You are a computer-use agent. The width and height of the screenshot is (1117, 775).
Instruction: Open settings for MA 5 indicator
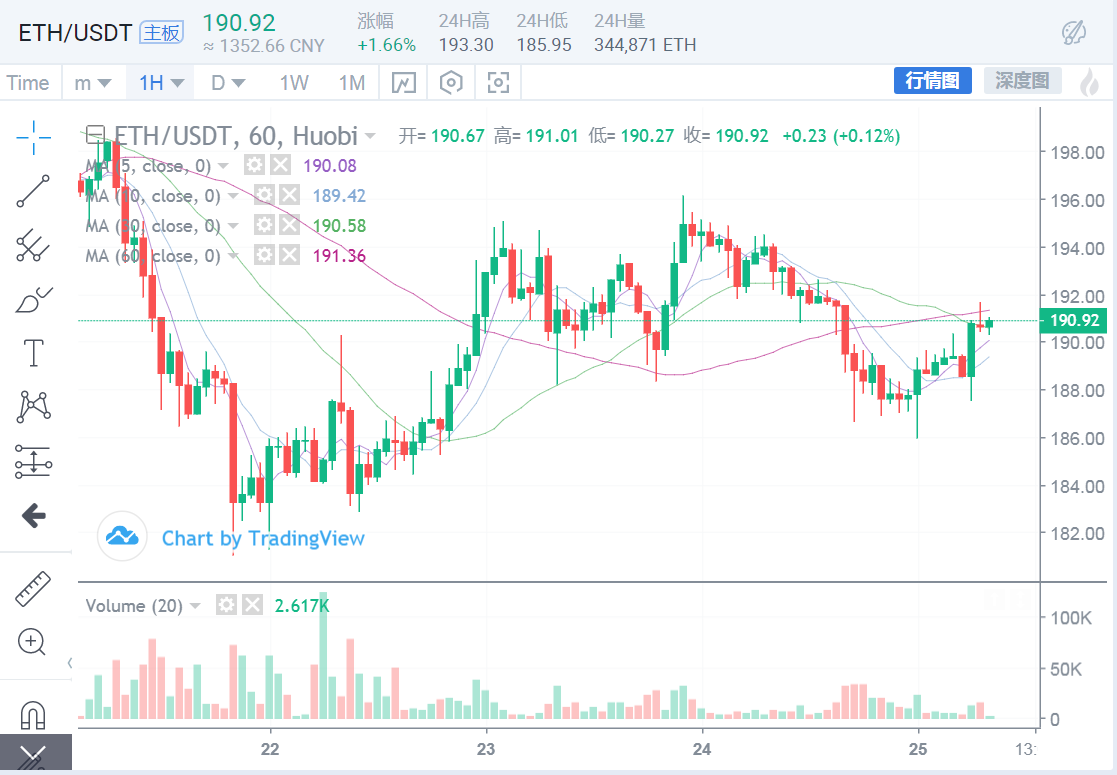click(254, 165)
